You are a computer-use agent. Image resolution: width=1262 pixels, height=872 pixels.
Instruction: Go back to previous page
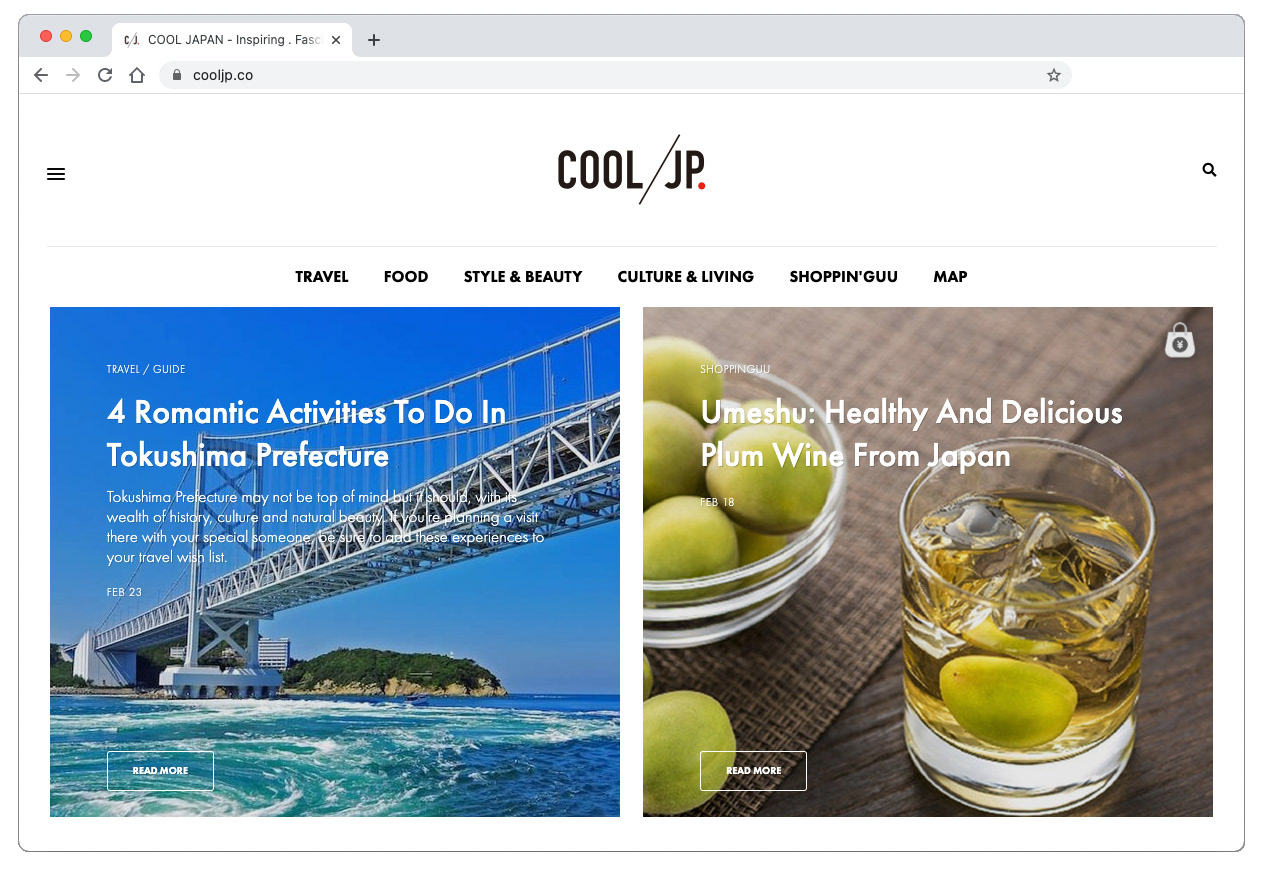41,75
